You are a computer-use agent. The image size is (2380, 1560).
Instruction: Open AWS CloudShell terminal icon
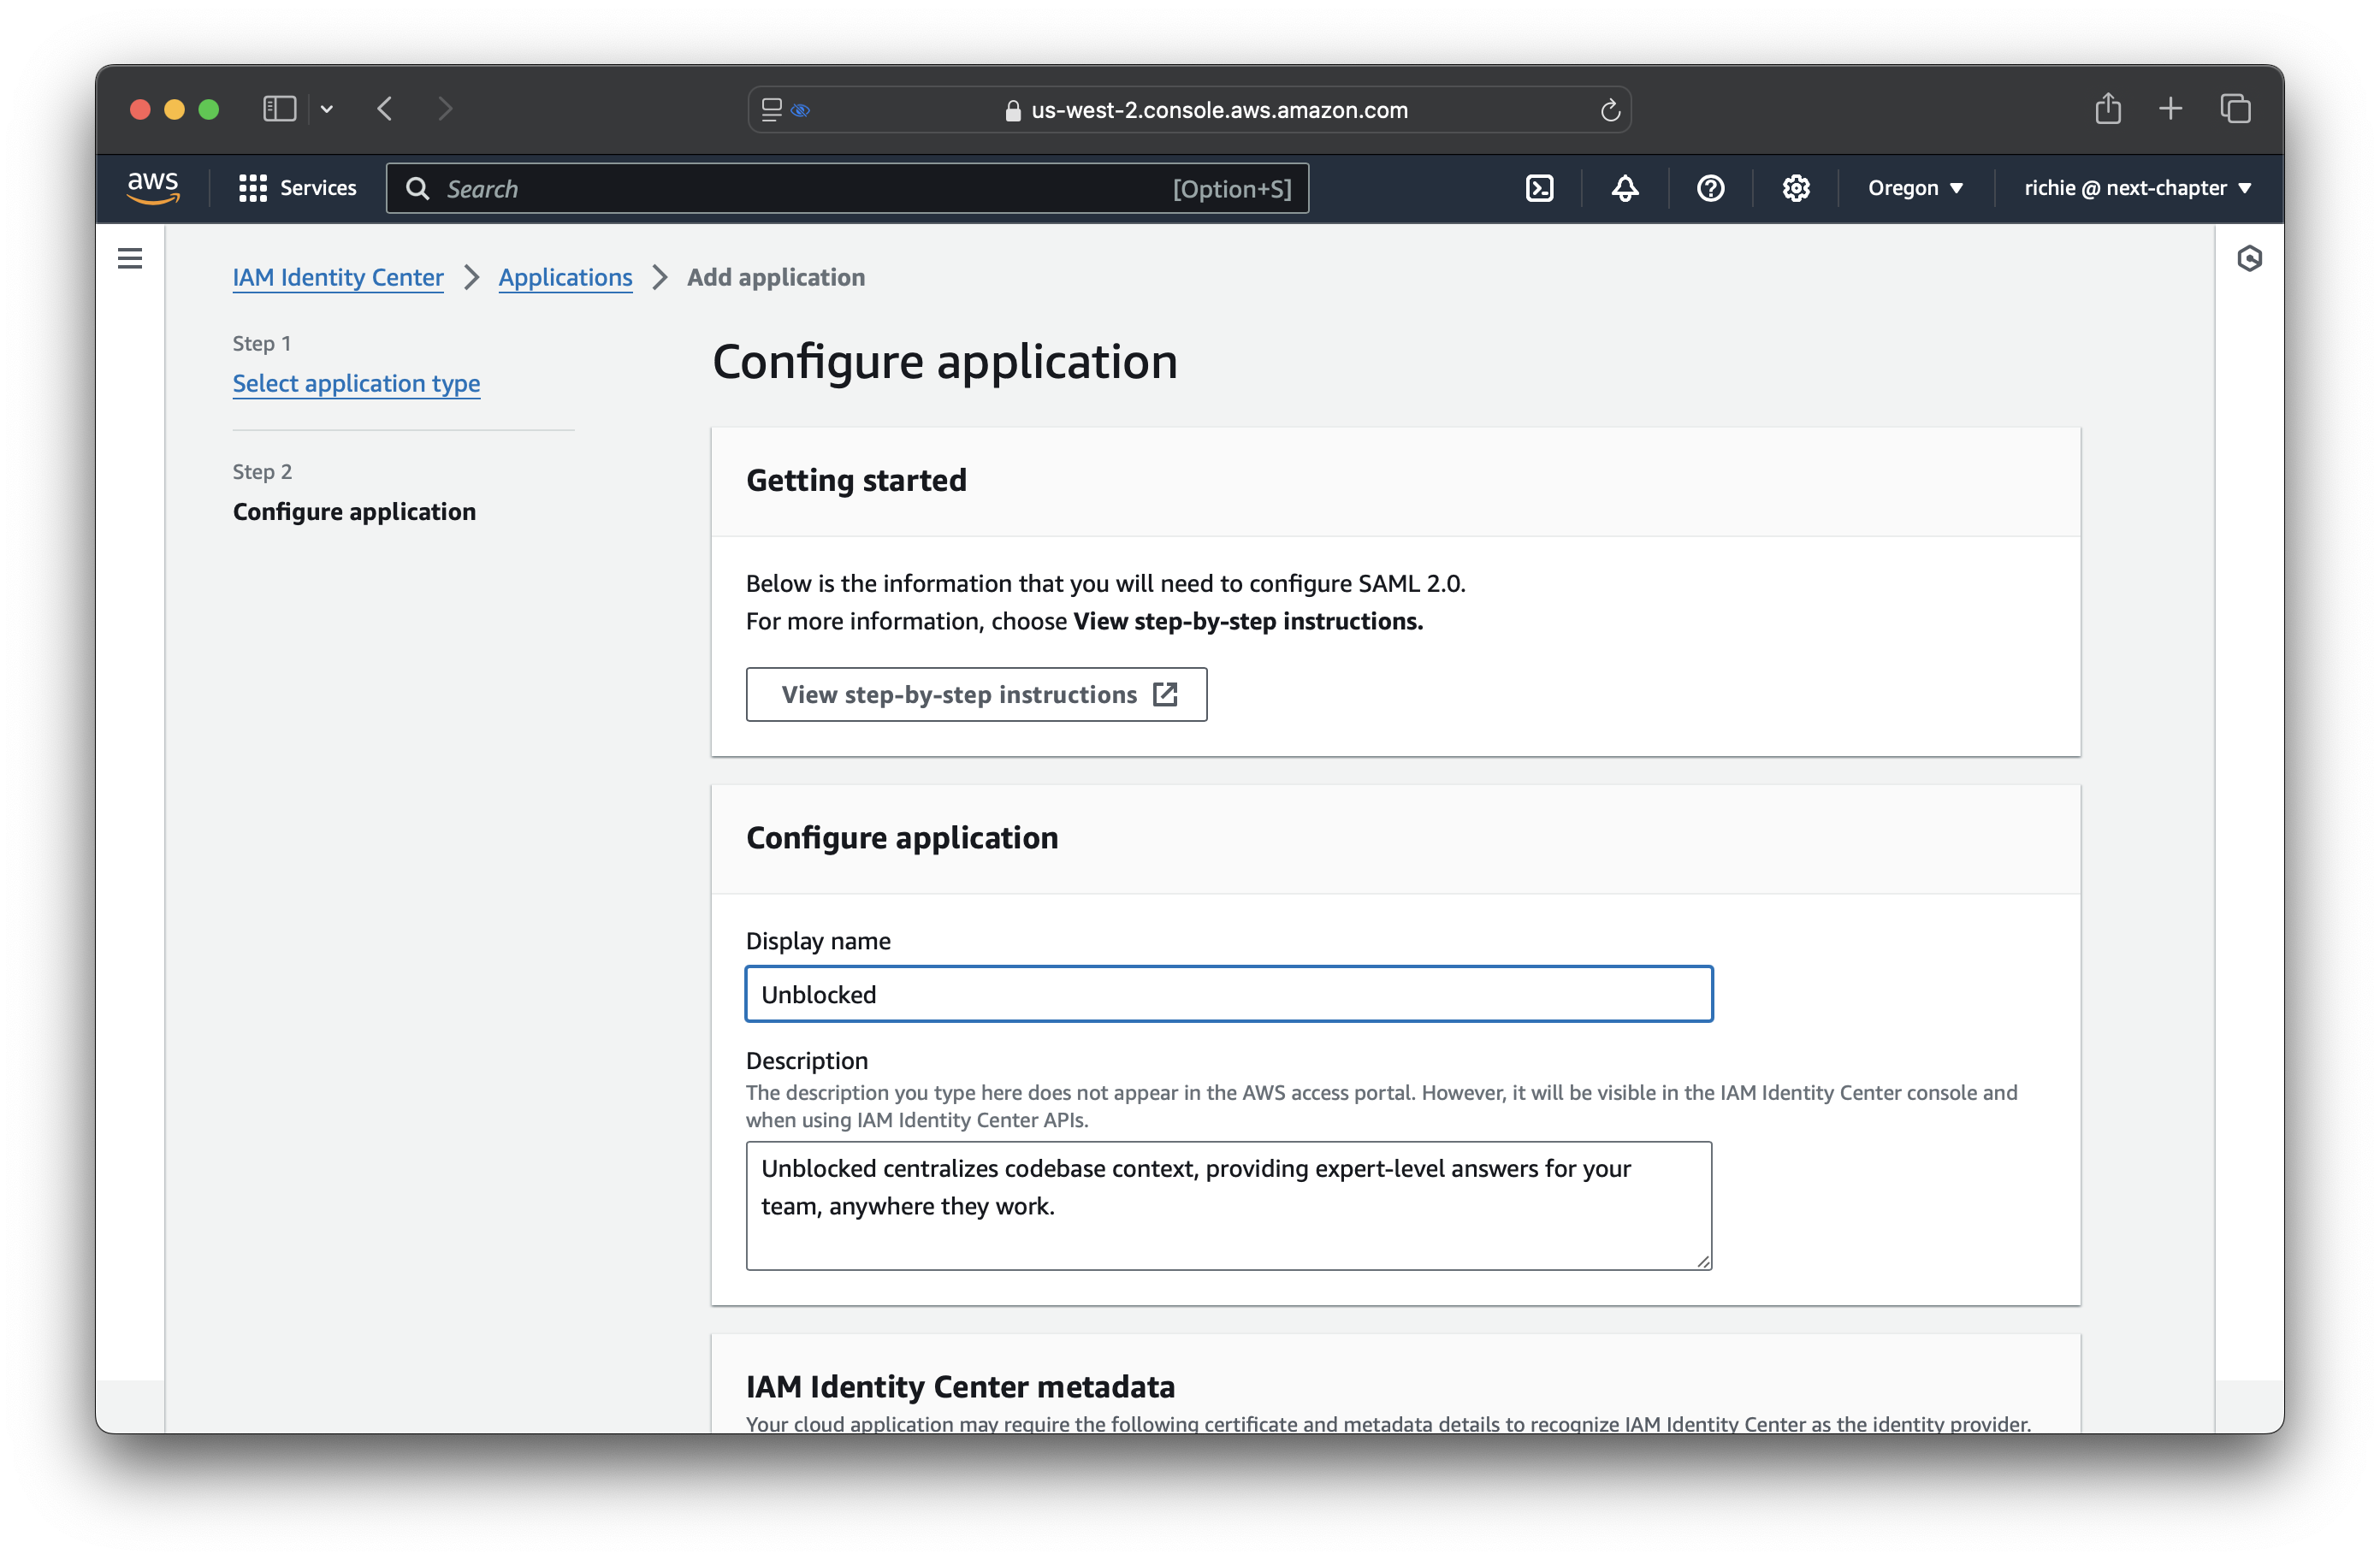click(1539, 188)
